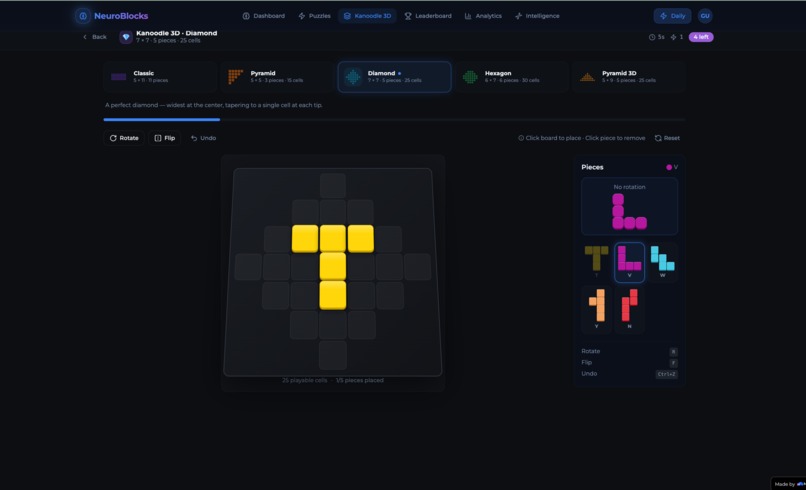The image size is (806, 490).
Task: Go Back to the previous page
Action: click(x=95, y=37)
